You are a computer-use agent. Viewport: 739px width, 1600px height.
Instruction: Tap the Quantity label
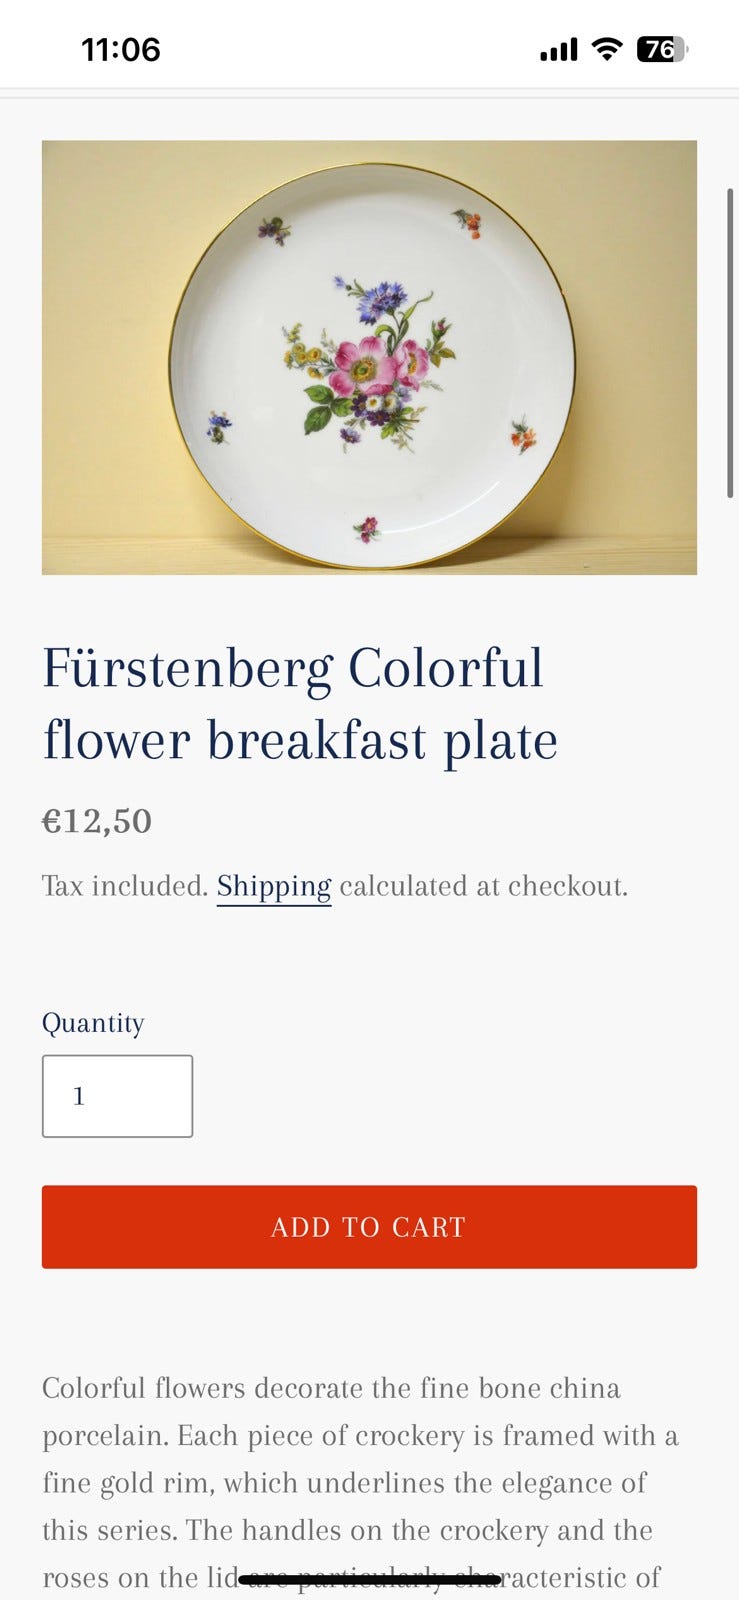pos(93,1023)
